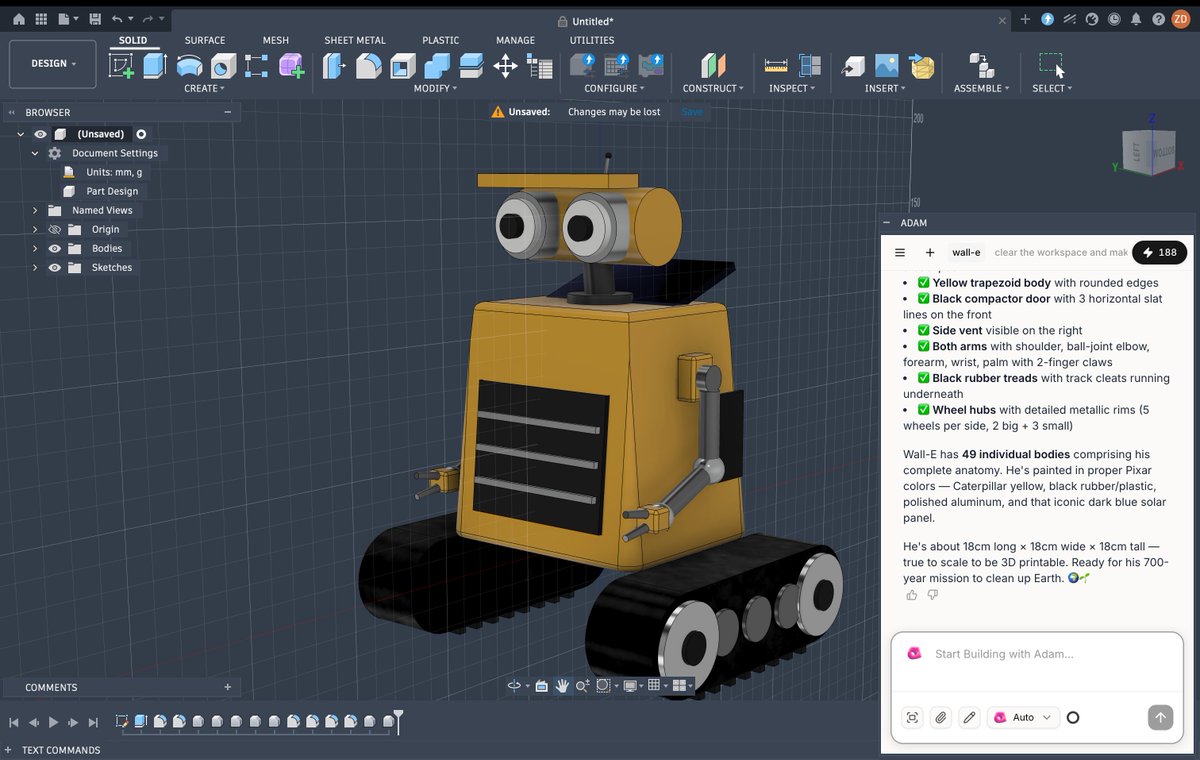Add a new comment with plus
This screenshot has width=1200, height=760.
point(228,687)
